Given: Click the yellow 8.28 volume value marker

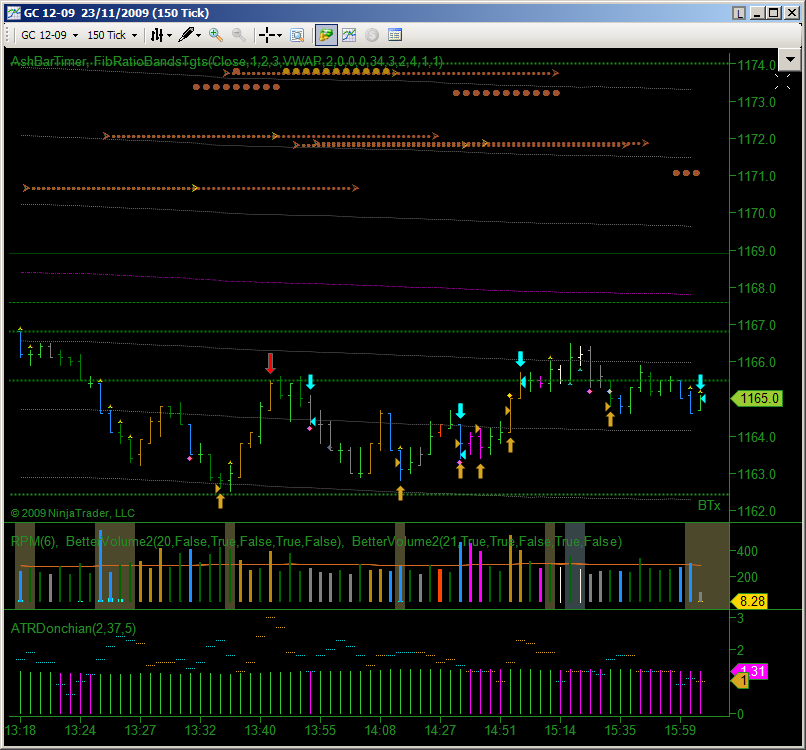Looking at the screenshot, I should click(749, 601).
